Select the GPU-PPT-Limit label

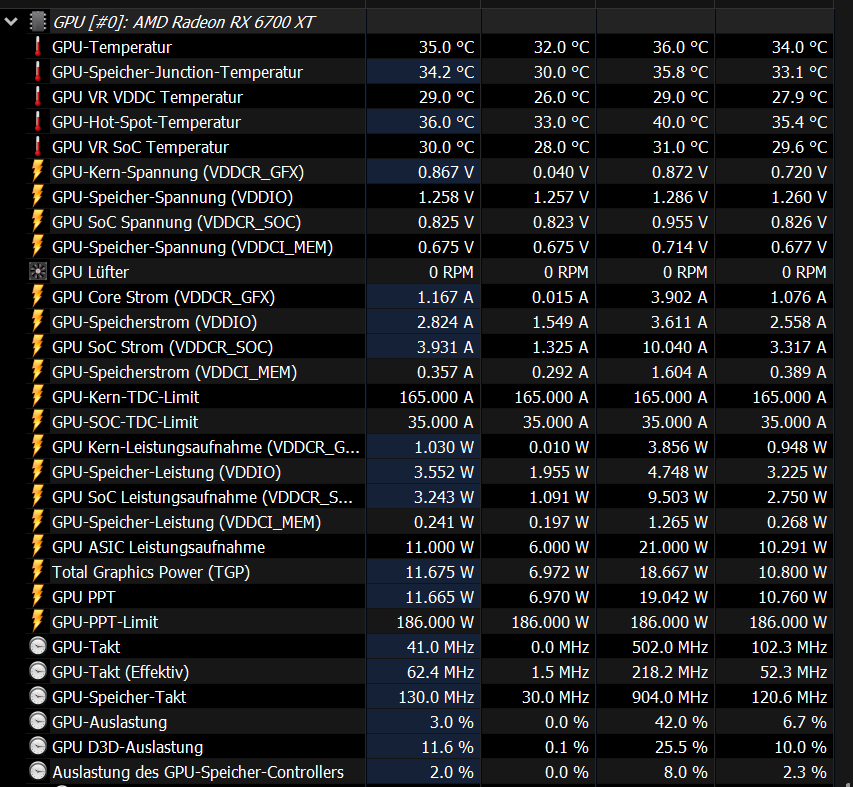(x=105, y=623)
